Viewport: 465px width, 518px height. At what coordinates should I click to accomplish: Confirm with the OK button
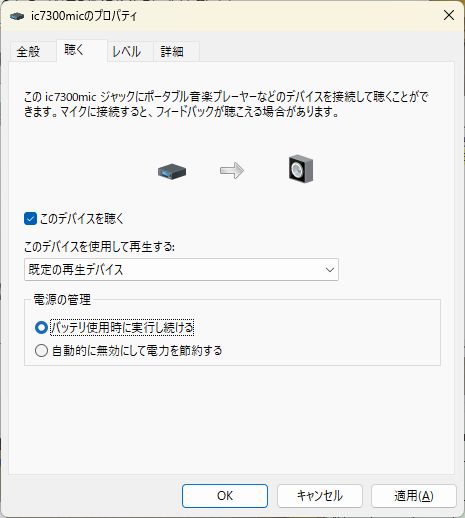click(225, 496)
